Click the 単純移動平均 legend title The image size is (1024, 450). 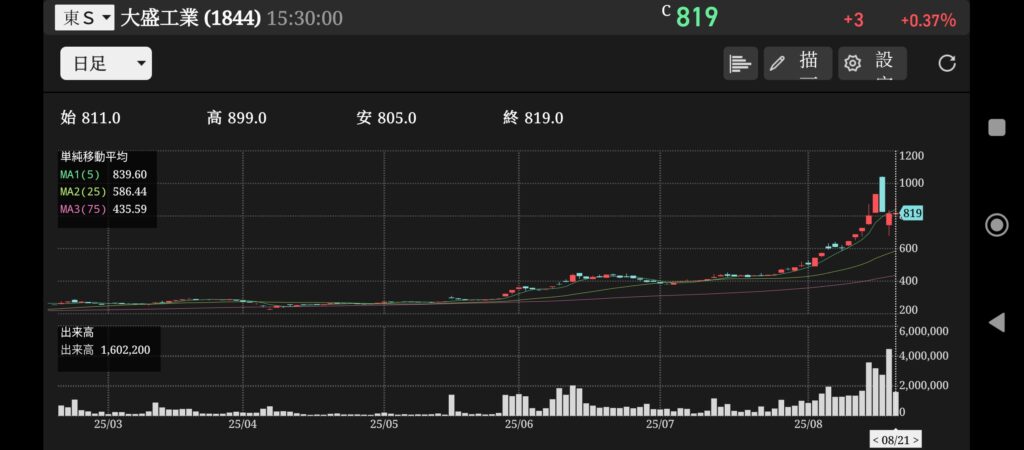(x=94, y=157)
